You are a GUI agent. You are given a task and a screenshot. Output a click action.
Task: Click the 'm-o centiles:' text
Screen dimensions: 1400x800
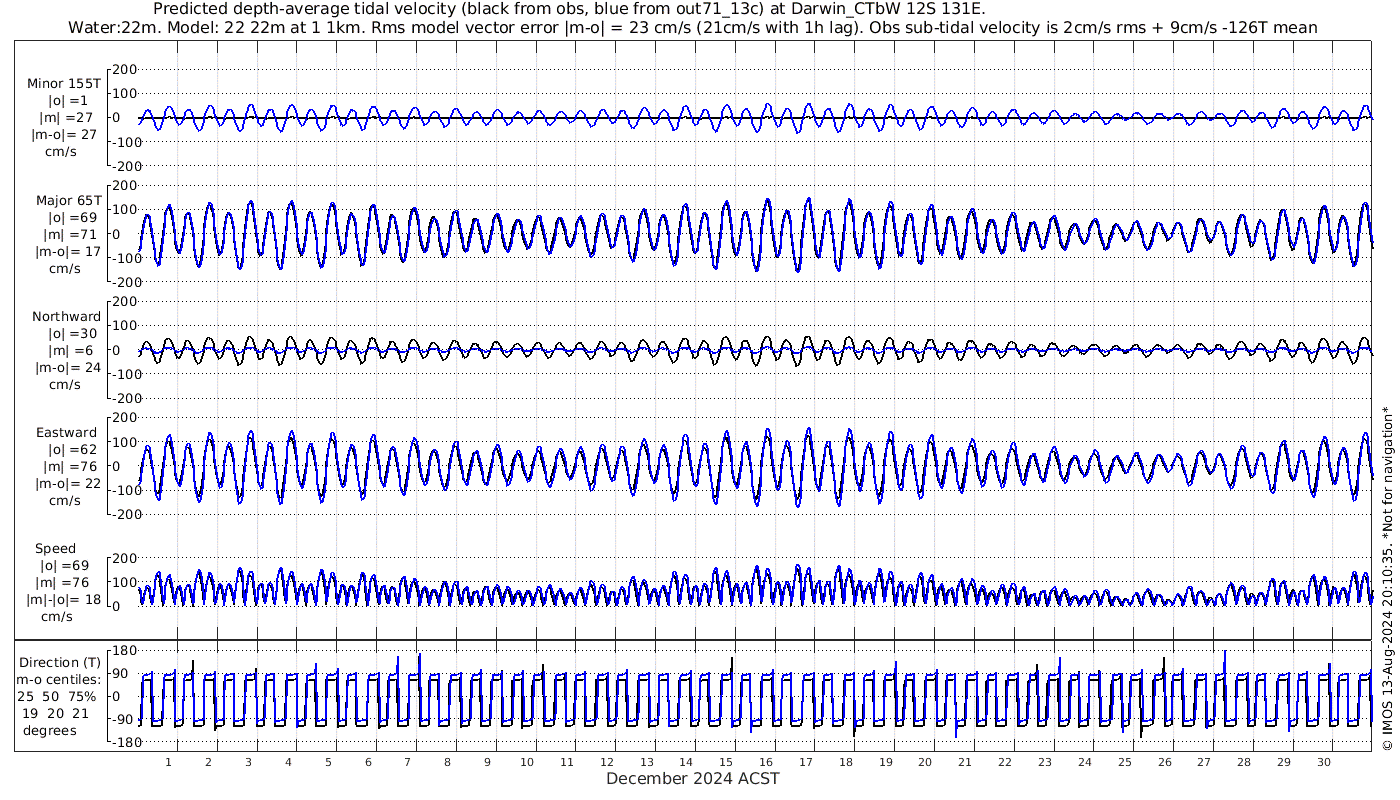tap(60, 680)
